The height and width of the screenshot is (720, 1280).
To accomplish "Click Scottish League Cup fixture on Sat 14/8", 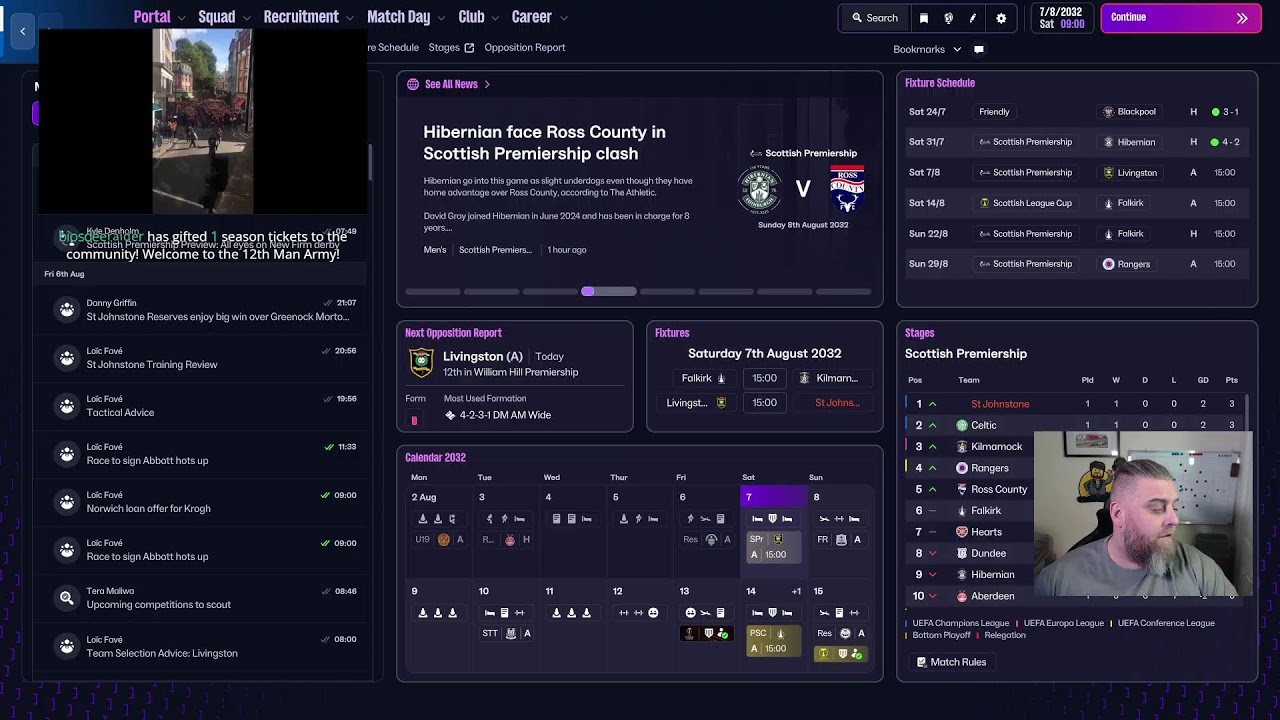I will tap(1075, 203).
